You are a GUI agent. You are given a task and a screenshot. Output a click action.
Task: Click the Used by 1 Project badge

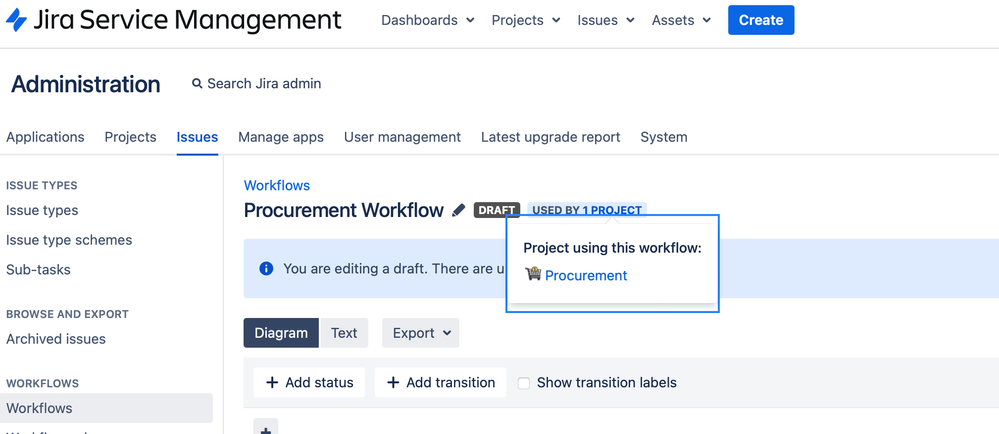(587, 210)
